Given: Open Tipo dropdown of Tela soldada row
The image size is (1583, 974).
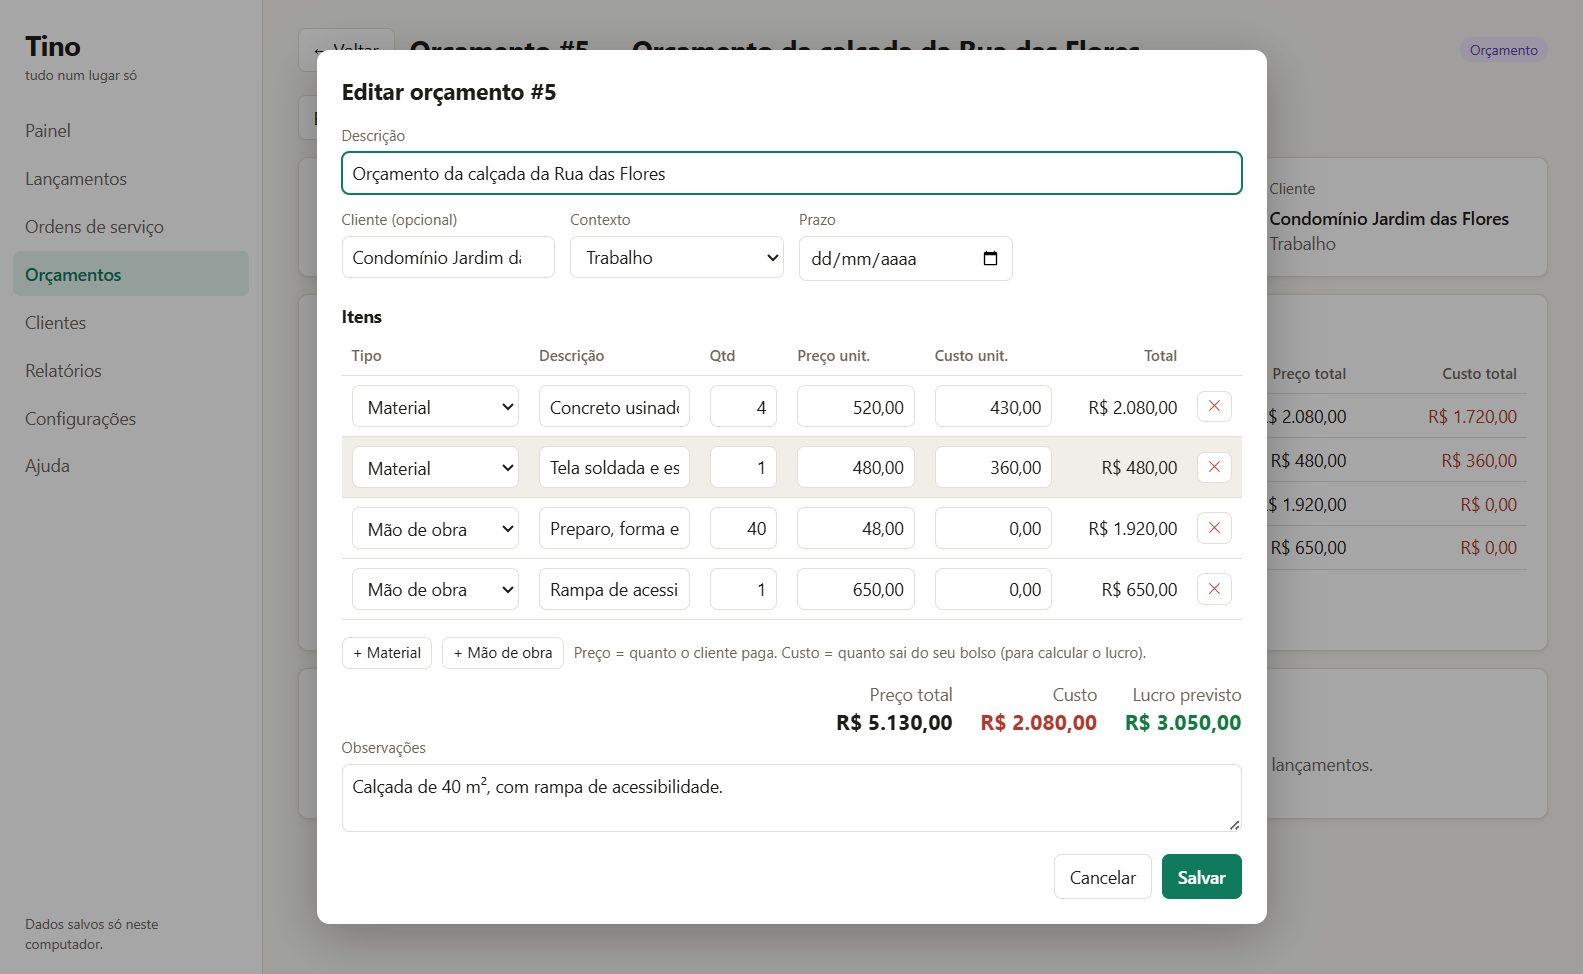Looking at the screenshot, I should click(x=435, y=467).
